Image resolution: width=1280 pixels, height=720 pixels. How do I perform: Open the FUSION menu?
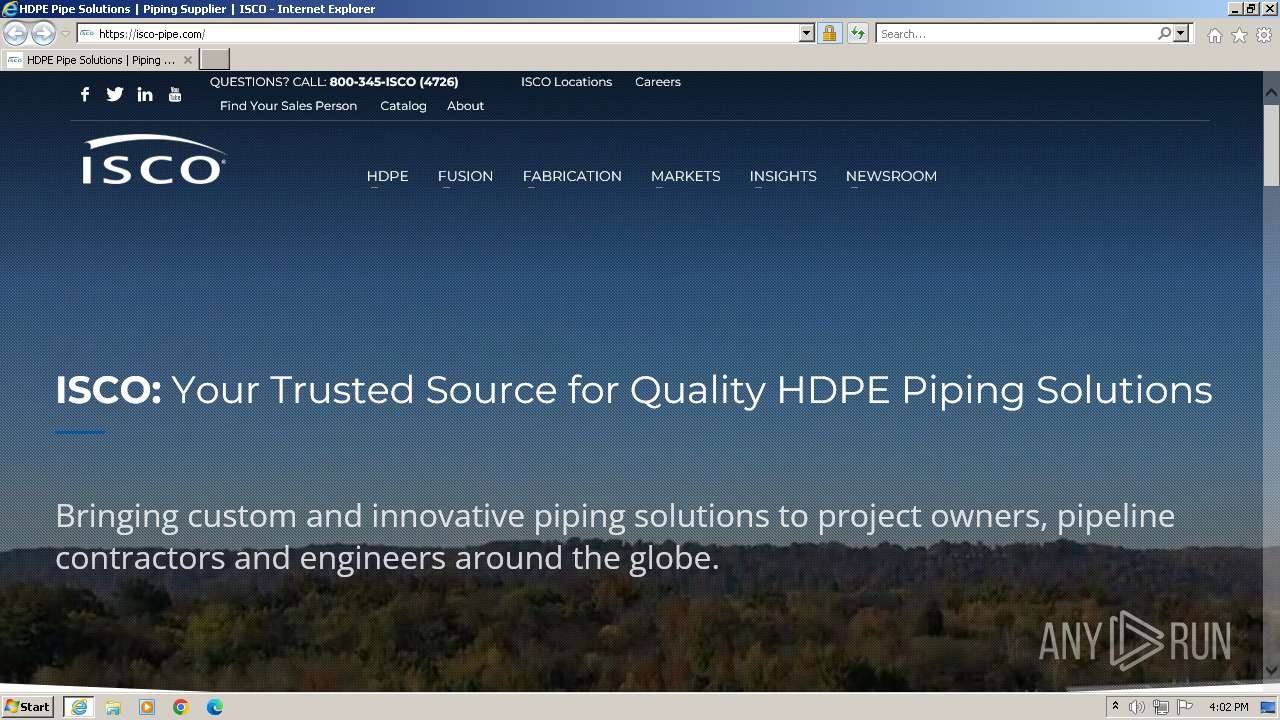pyautogui.click(x=465, y=176)
